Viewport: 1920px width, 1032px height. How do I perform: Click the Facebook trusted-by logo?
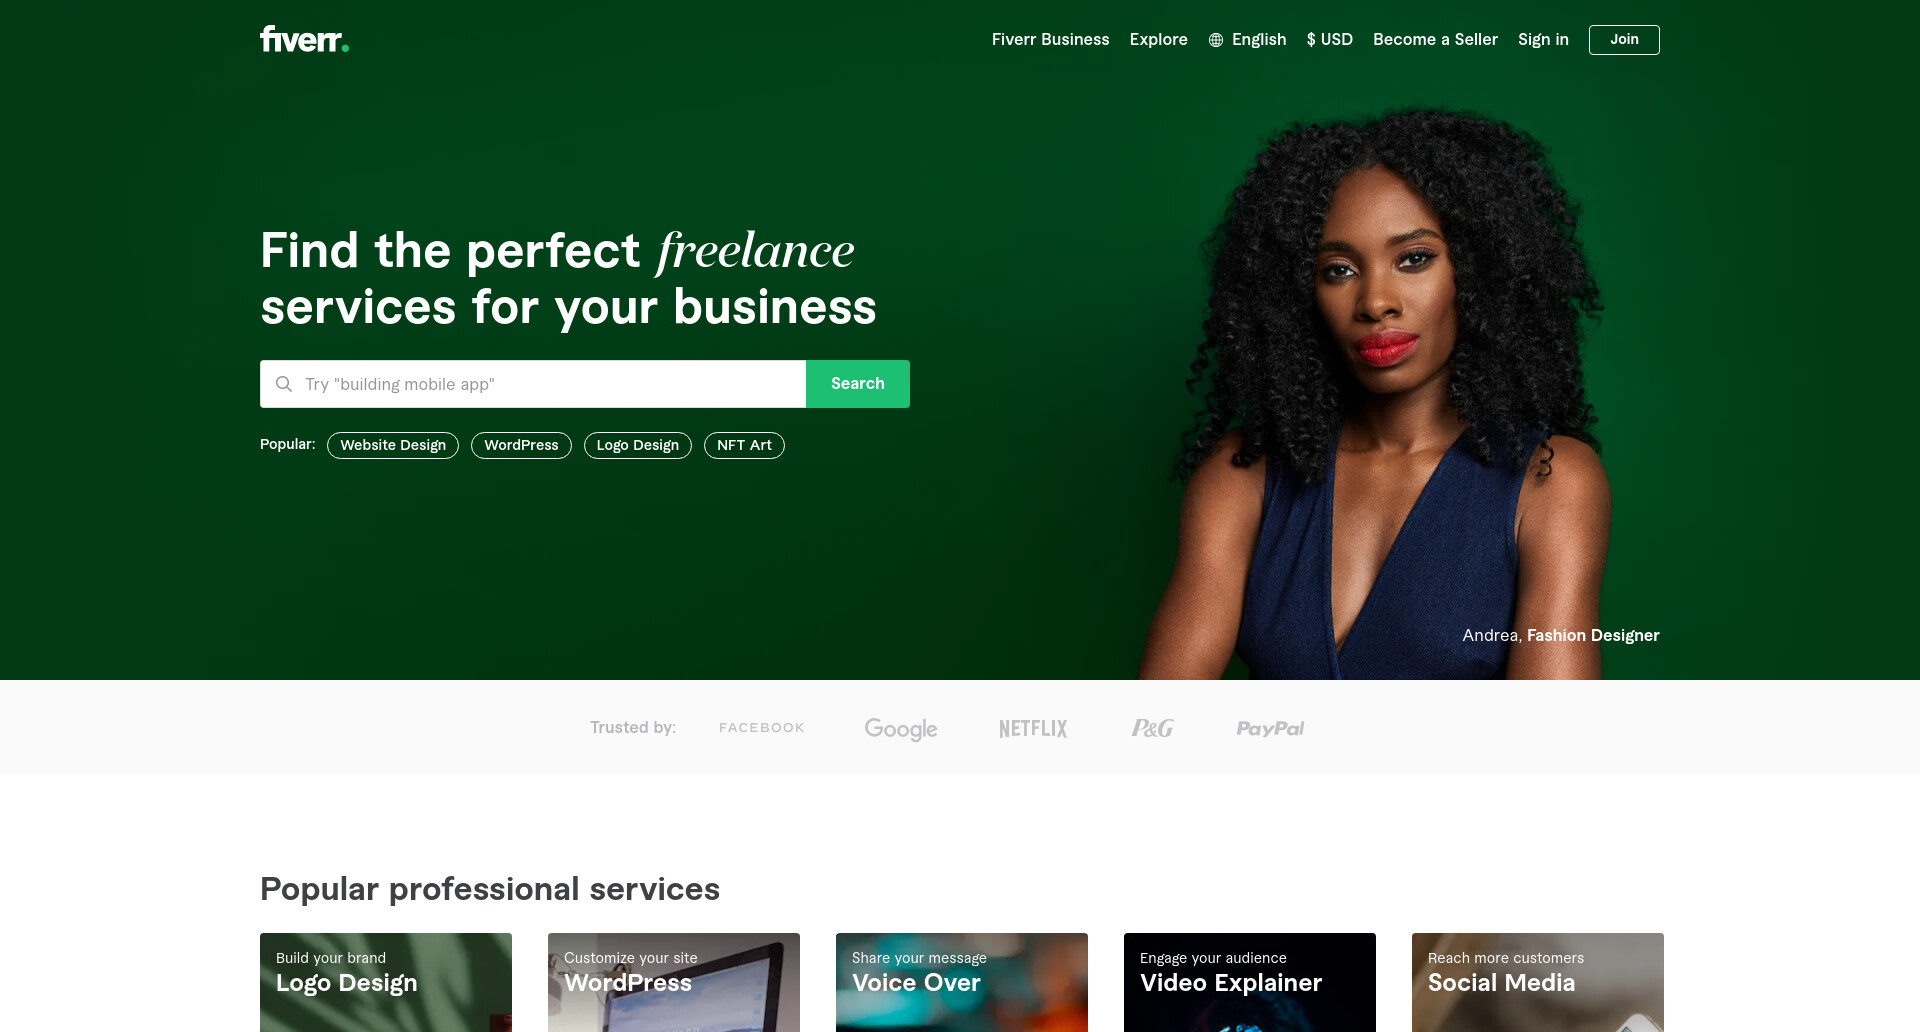coord(762,728)
